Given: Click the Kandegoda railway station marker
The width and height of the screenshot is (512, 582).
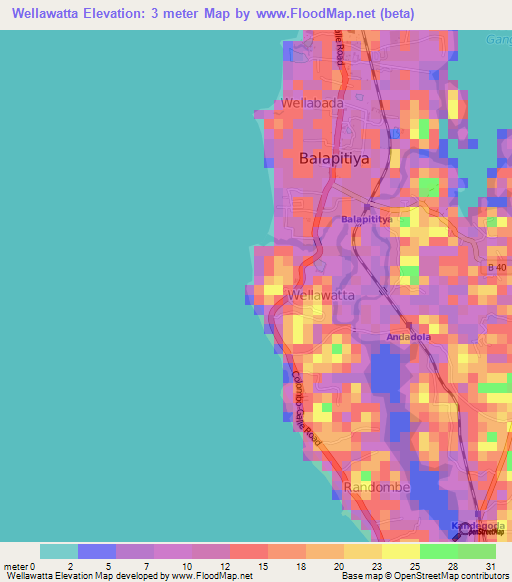Looking at the screenshot, I should [478, 514].
